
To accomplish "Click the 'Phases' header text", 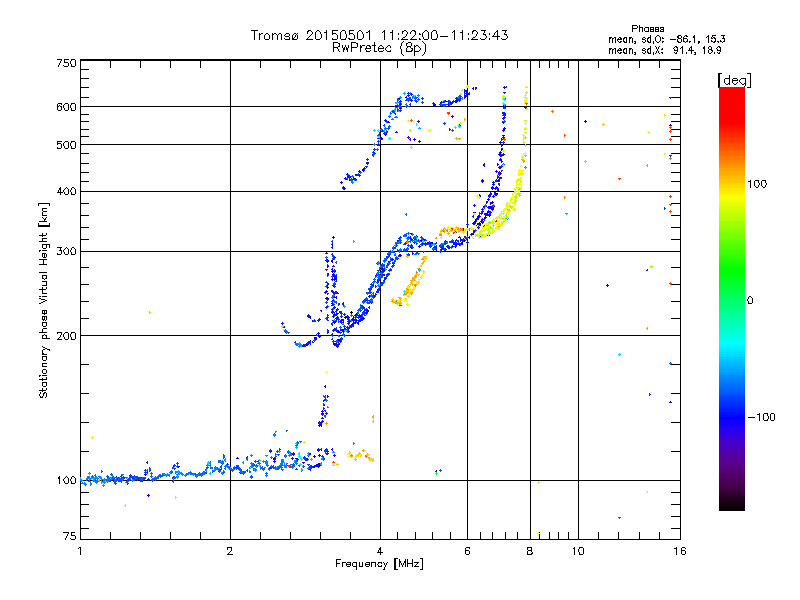I will [x=647, y=29].
